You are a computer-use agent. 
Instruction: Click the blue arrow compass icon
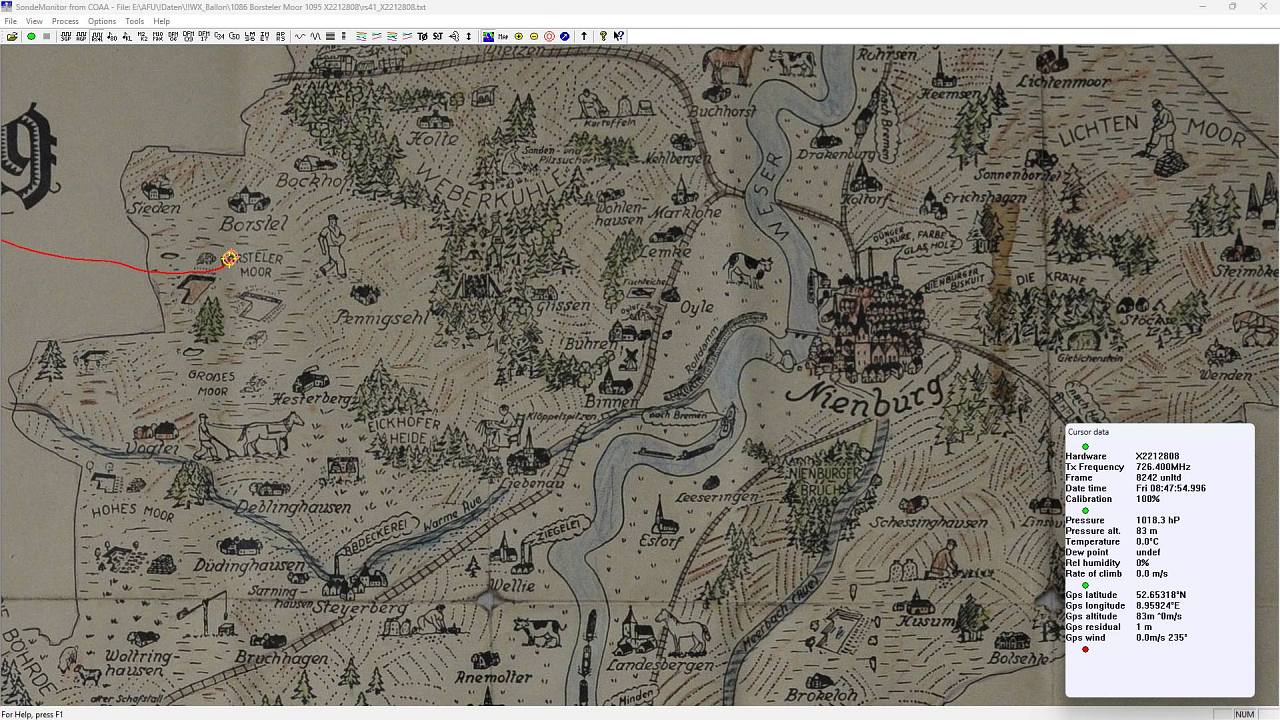coord(565,36)
